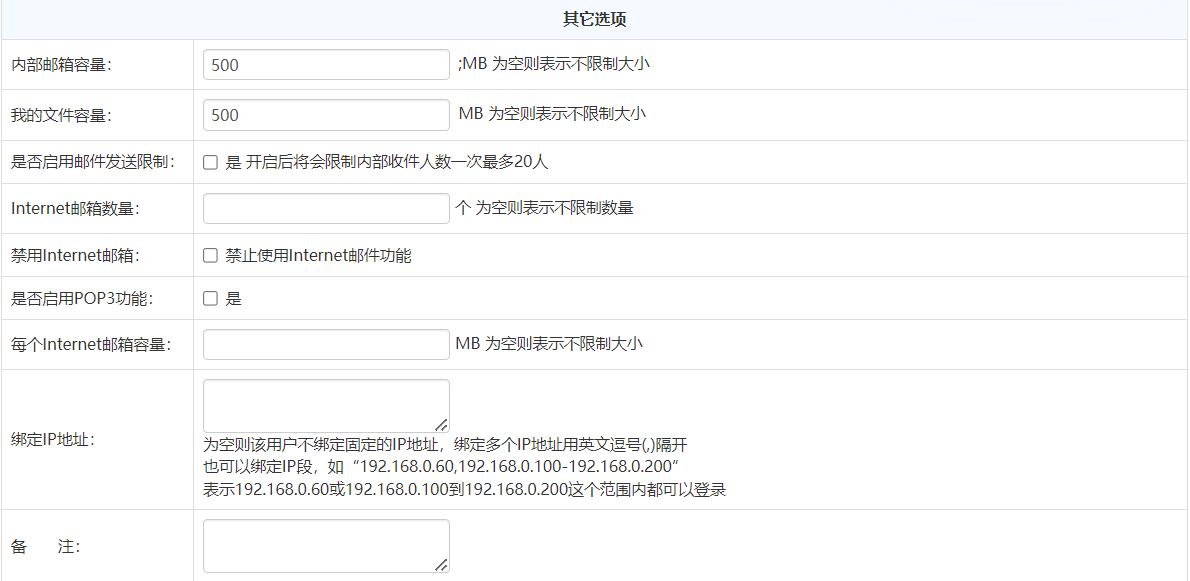The height and width of the screenshot is (581, 1190).
Task: Click the 其它选项 section header
Action: point(595,19)
